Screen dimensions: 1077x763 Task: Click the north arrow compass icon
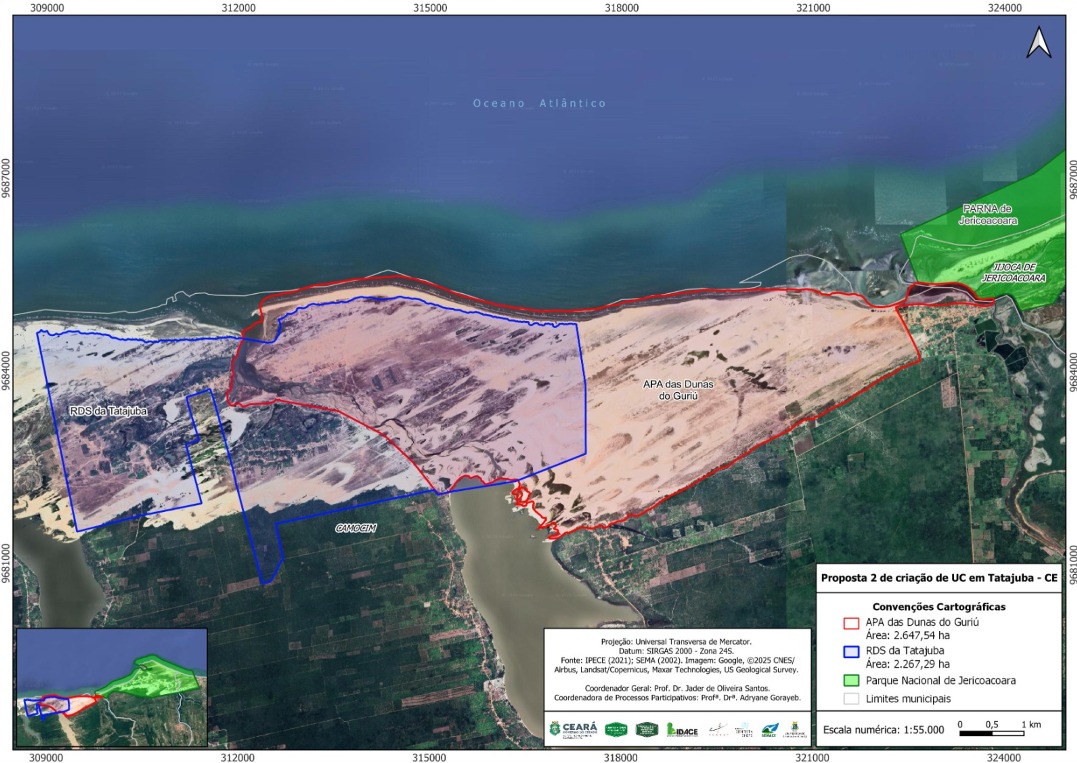click(x=1039, y=43)
